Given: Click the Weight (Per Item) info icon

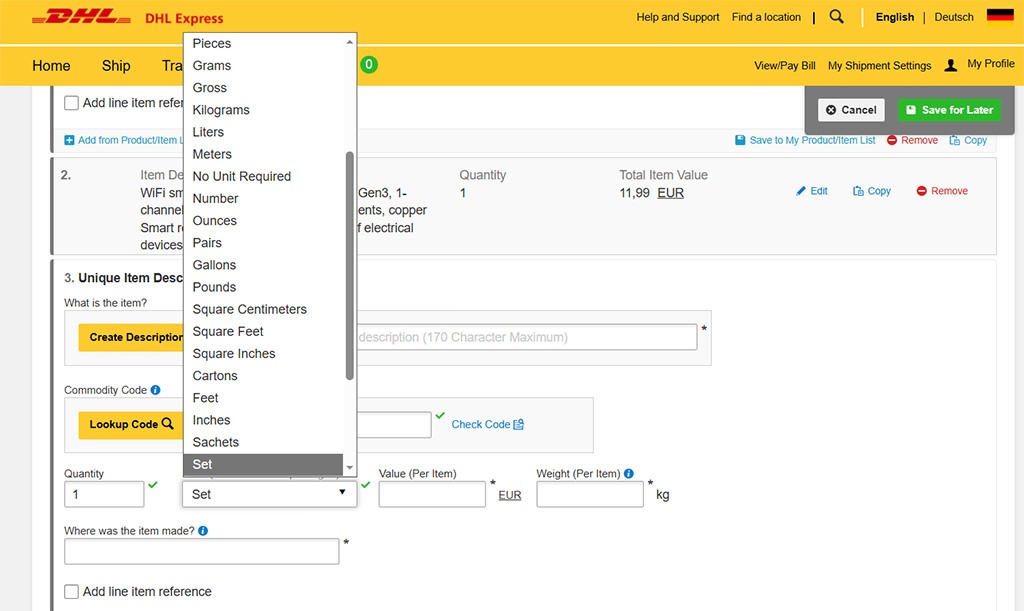Looking at the screenshot, I should [x=629, y=473].
